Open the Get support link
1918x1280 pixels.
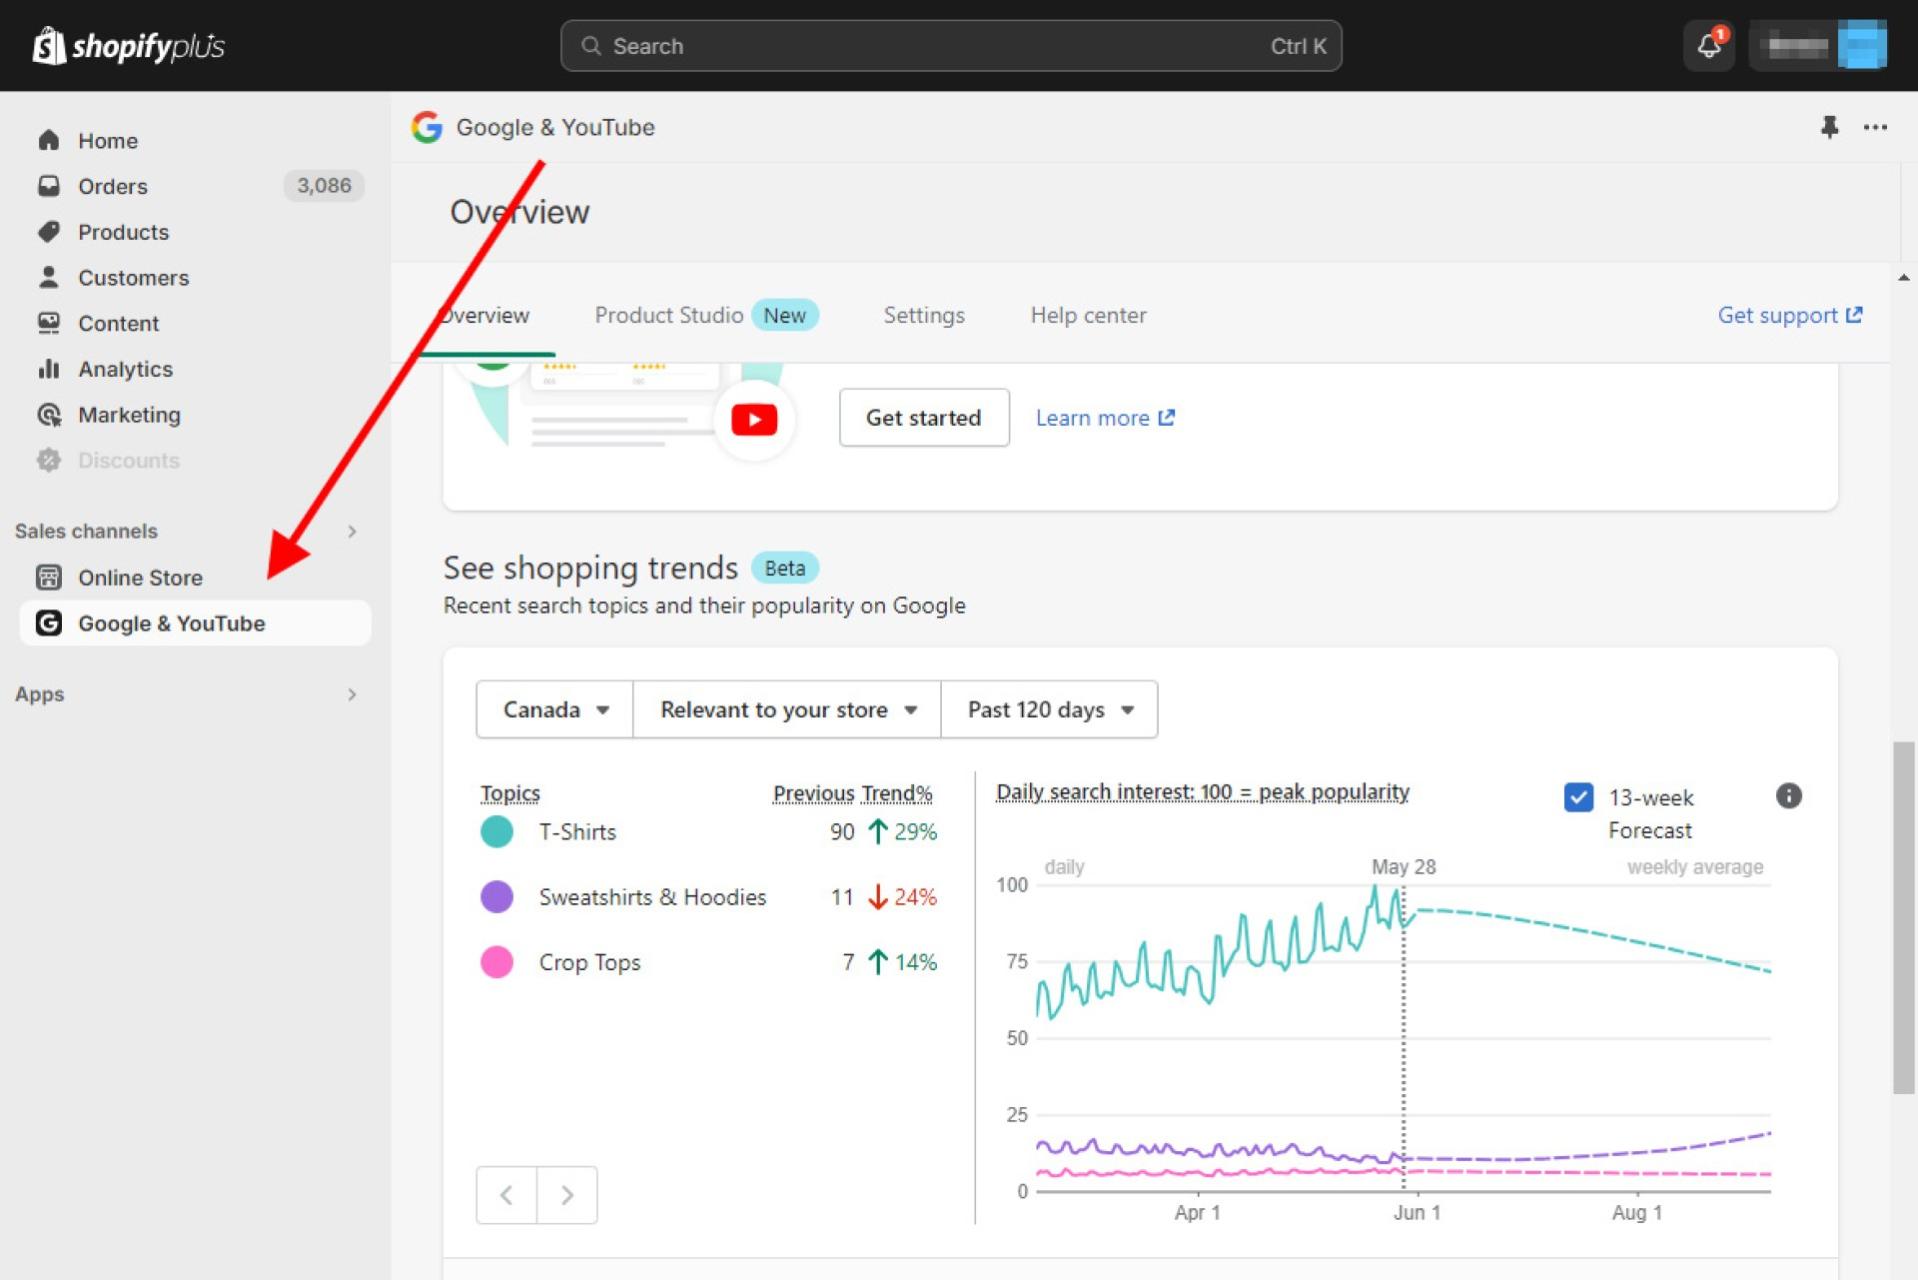point(1789,315)
